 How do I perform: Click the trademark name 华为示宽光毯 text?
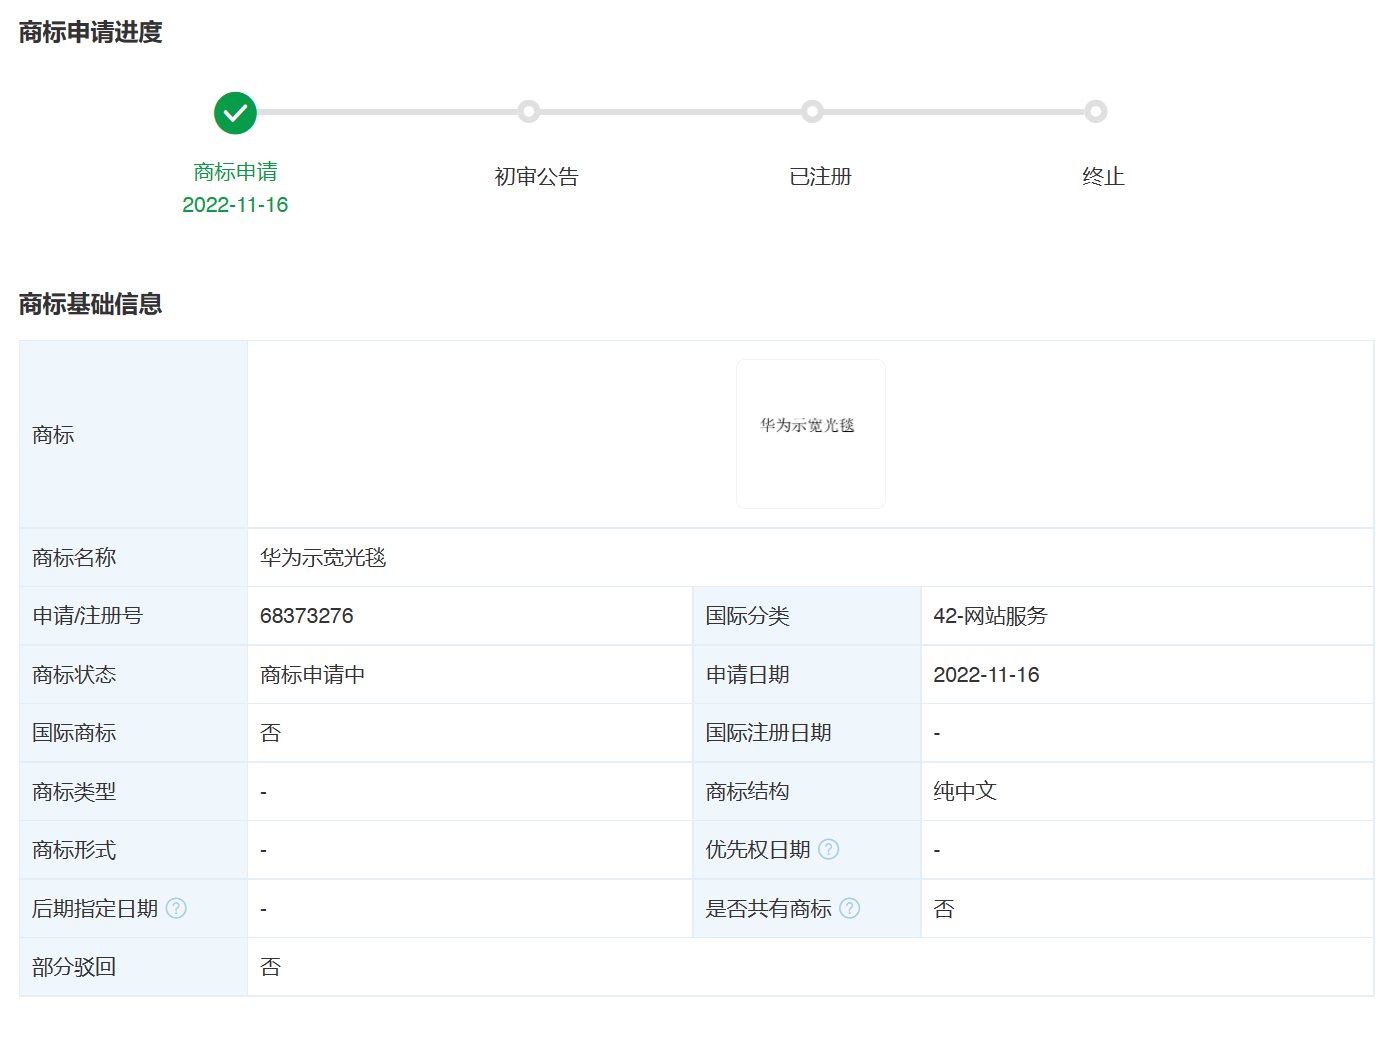[322, 558]
